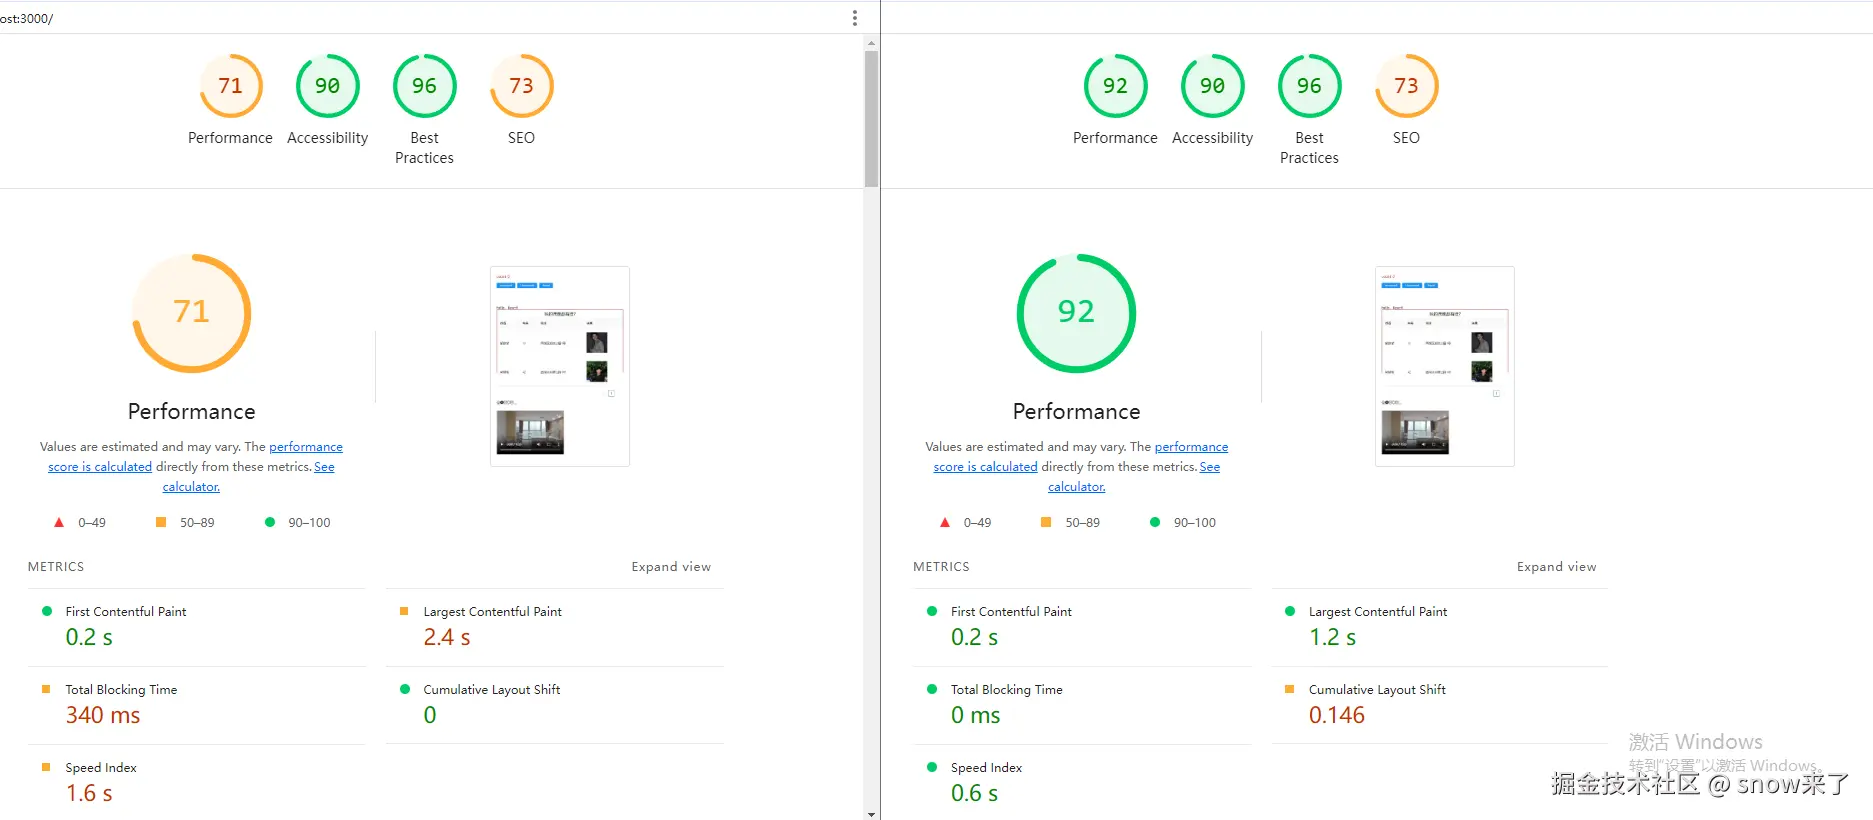Click Expand view in the left report

click(x=671, y=567)
